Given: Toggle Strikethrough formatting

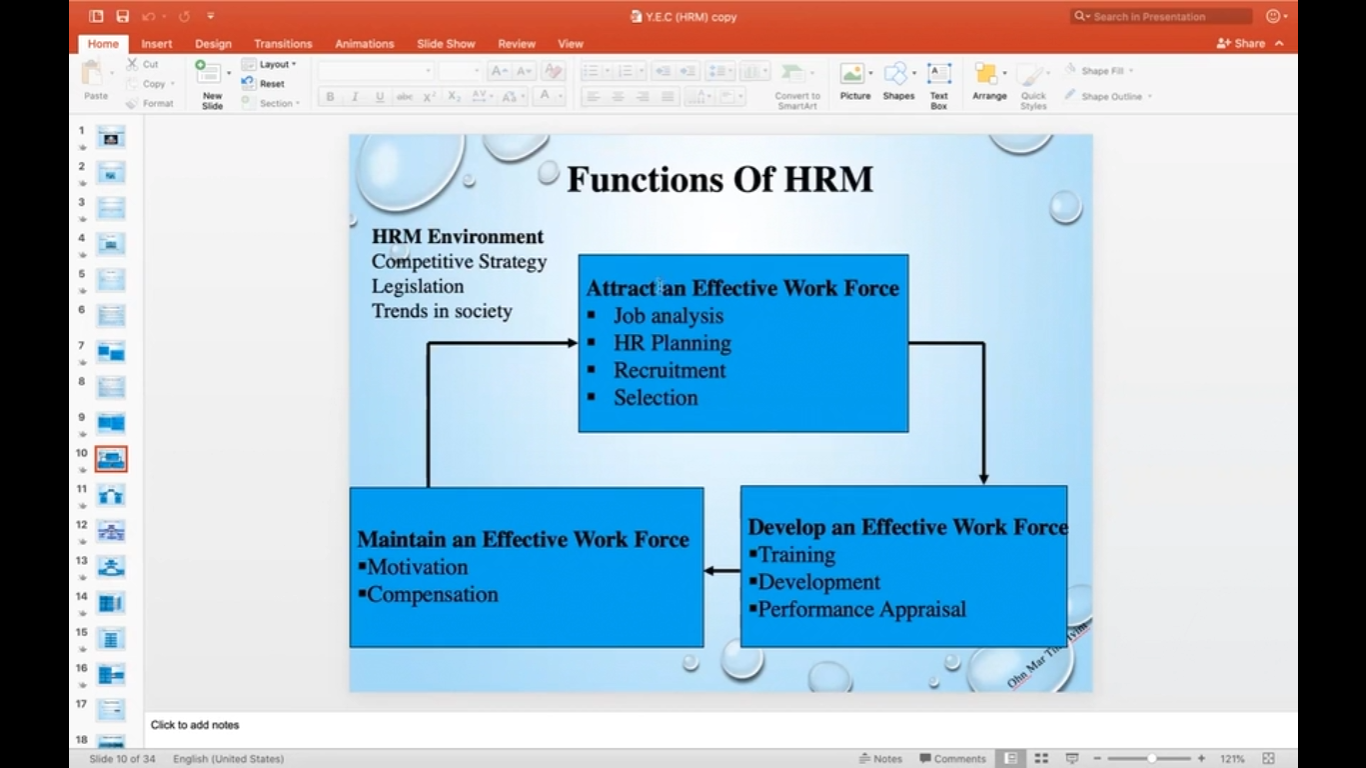Looking at the screenshot, I should (404, 97).
